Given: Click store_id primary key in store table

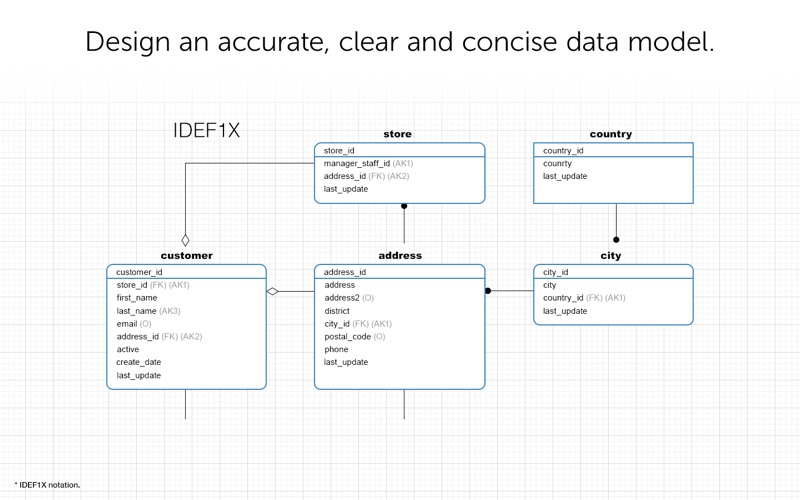Looking at the screenshot, I should tap(339, 151).
